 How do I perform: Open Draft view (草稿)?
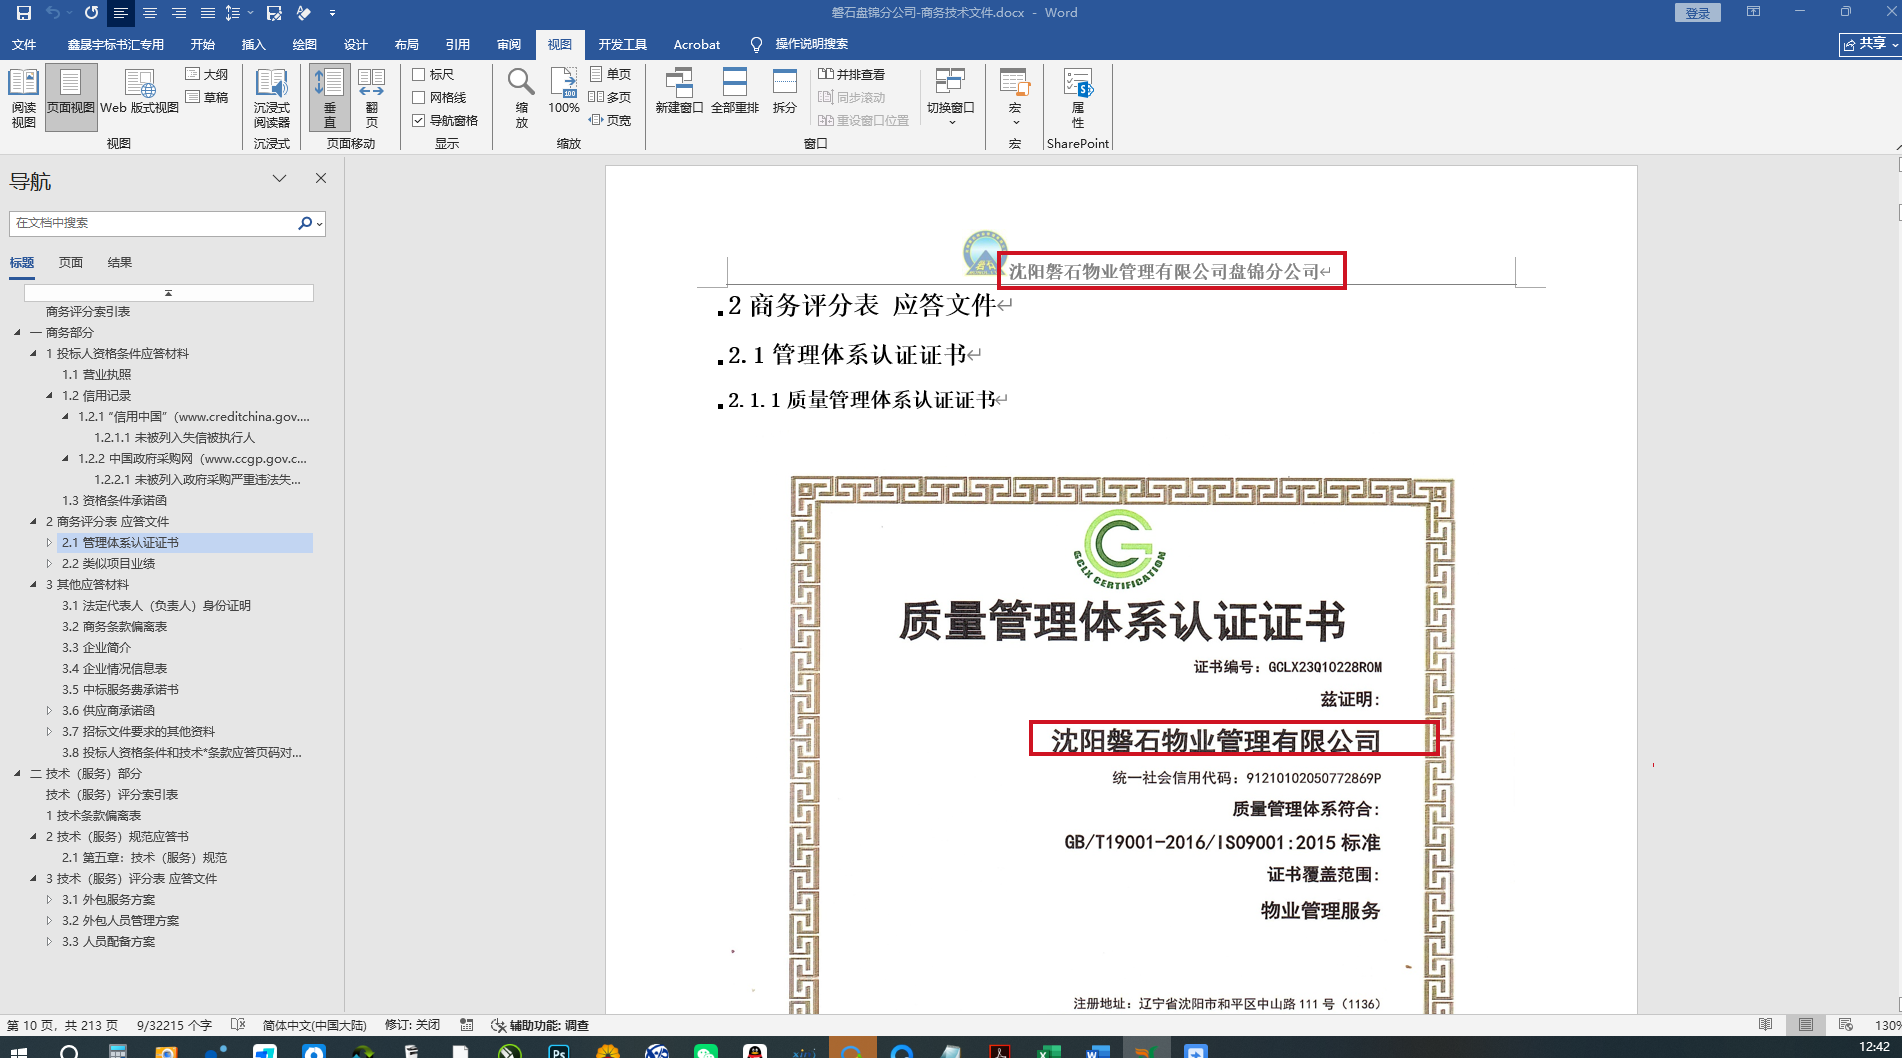click(x=207, y=97)
